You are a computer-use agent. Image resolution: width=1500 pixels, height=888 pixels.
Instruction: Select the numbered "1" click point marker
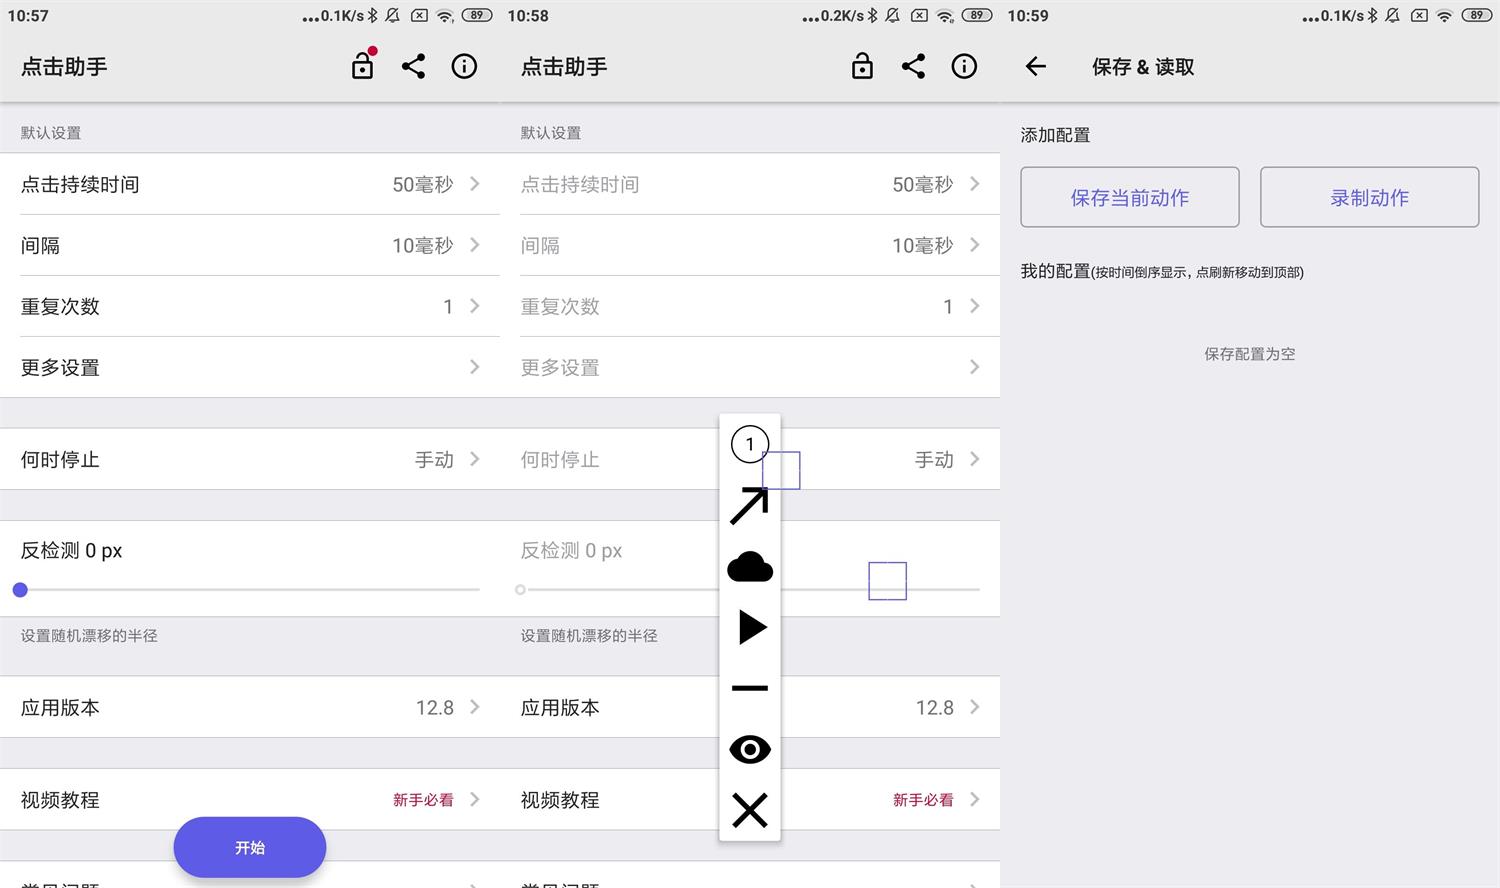click(749, 443)
